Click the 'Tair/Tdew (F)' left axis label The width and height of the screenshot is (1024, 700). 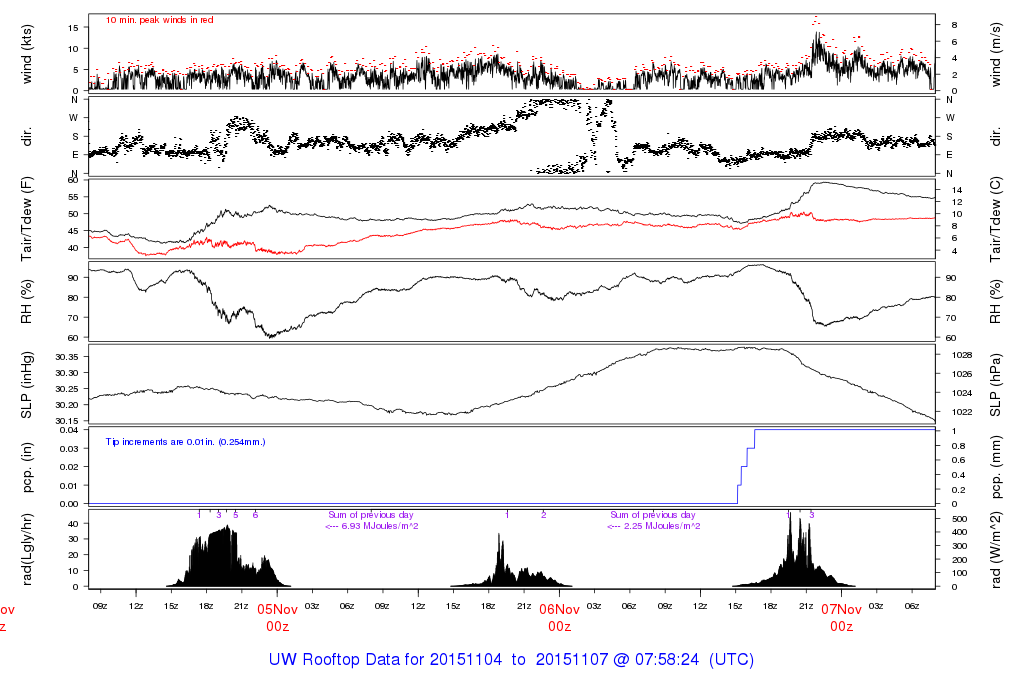pyautogui.click(x=27, y=219)
